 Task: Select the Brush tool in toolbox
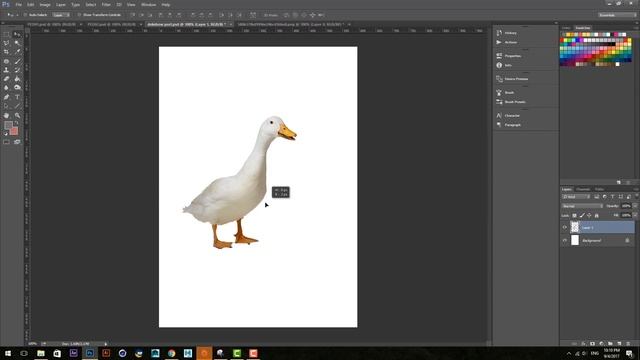(17, 61)
